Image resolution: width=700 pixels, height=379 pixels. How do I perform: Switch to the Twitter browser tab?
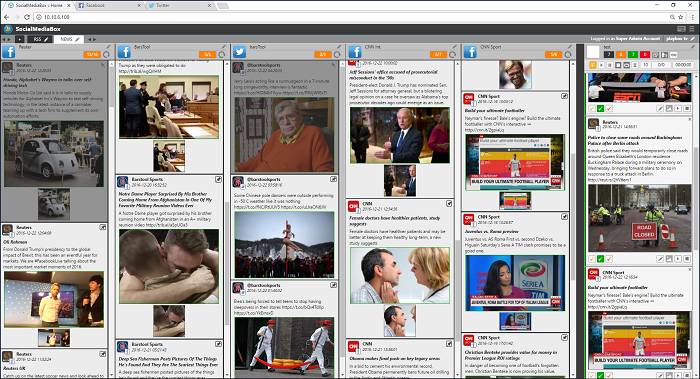(181, 5)
